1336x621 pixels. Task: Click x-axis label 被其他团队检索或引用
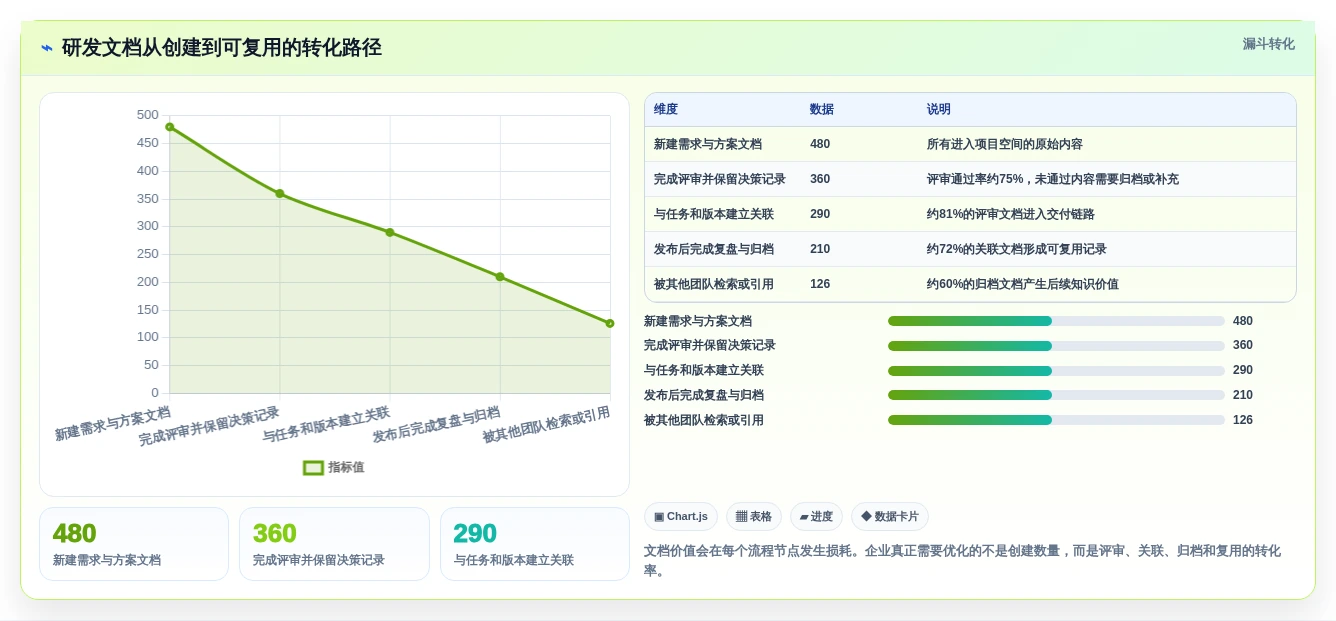coord(546,425)
